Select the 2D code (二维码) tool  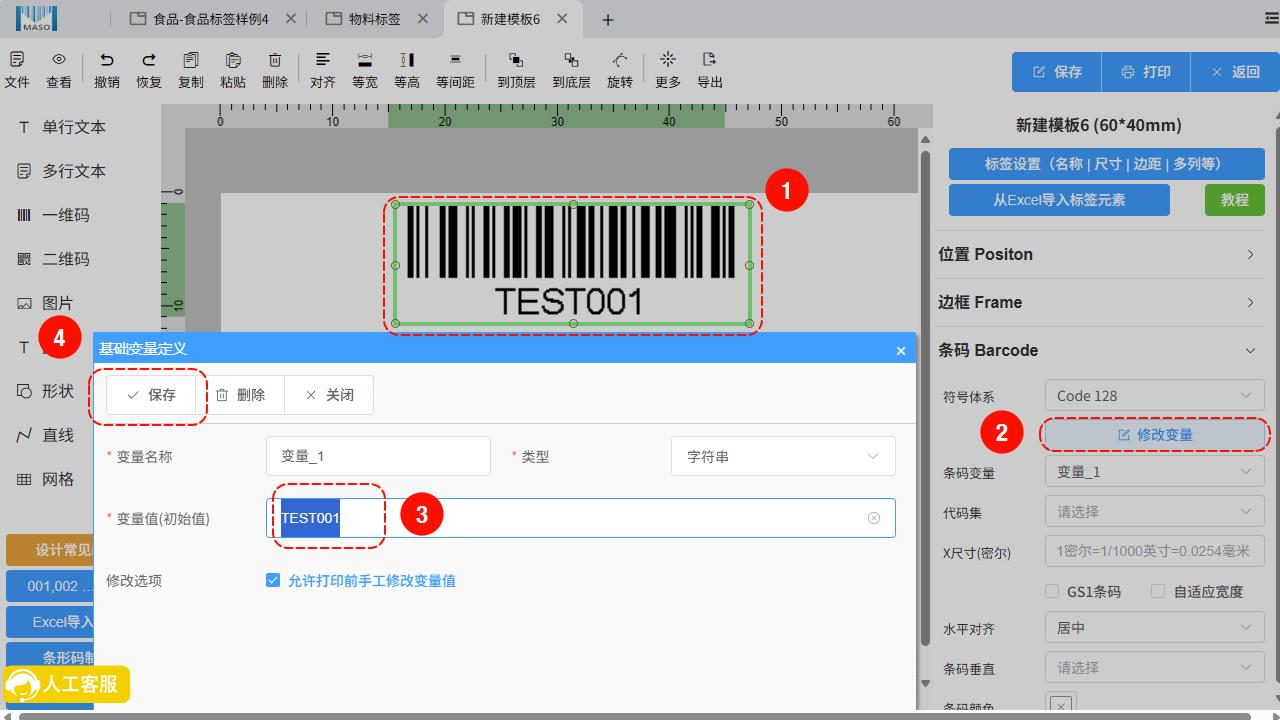tap(55, 259)
